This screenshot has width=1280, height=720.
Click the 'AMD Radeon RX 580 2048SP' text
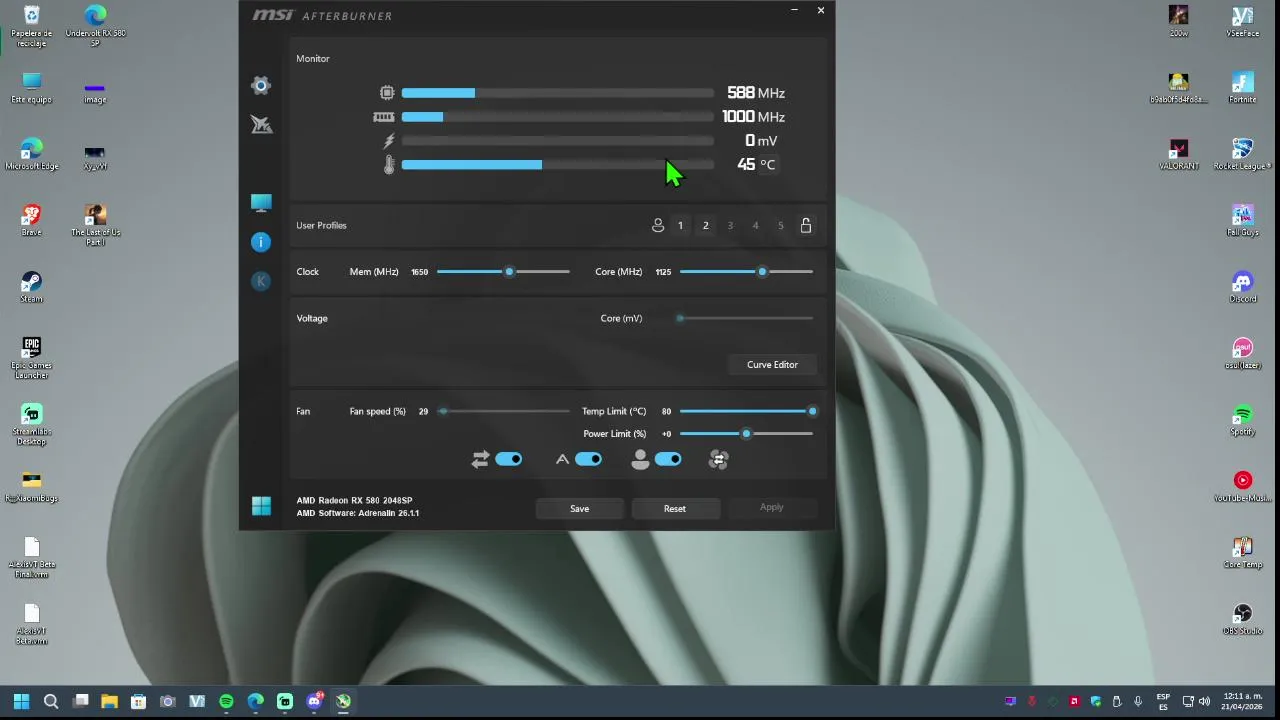[x=354, y=500]
